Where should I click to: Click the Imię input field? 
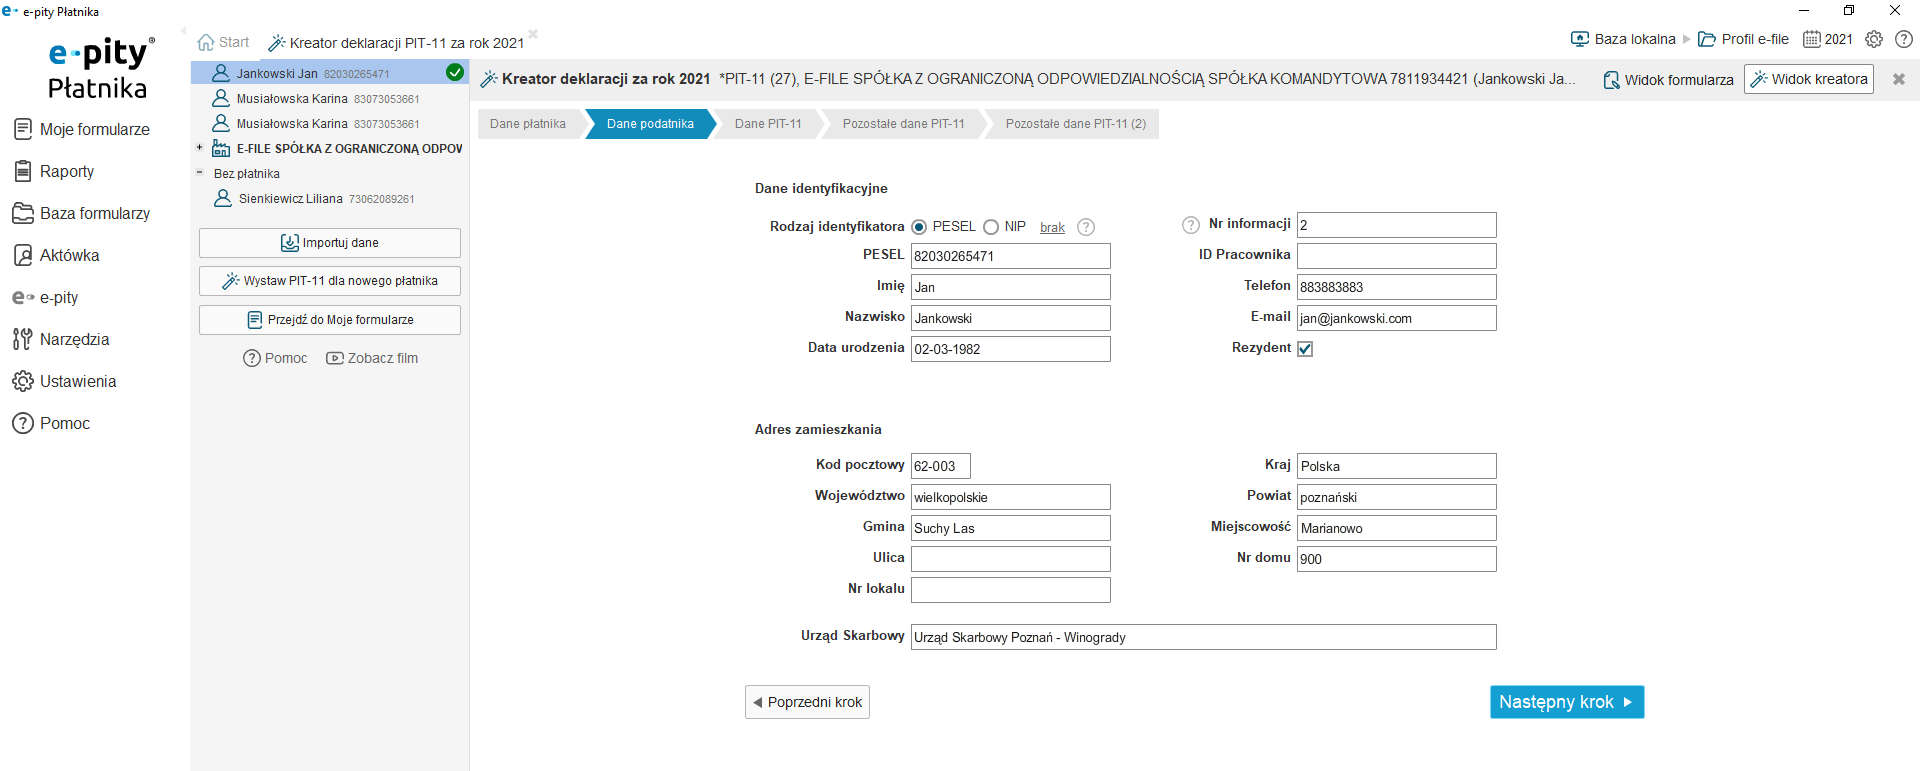tap(1011, 287)
